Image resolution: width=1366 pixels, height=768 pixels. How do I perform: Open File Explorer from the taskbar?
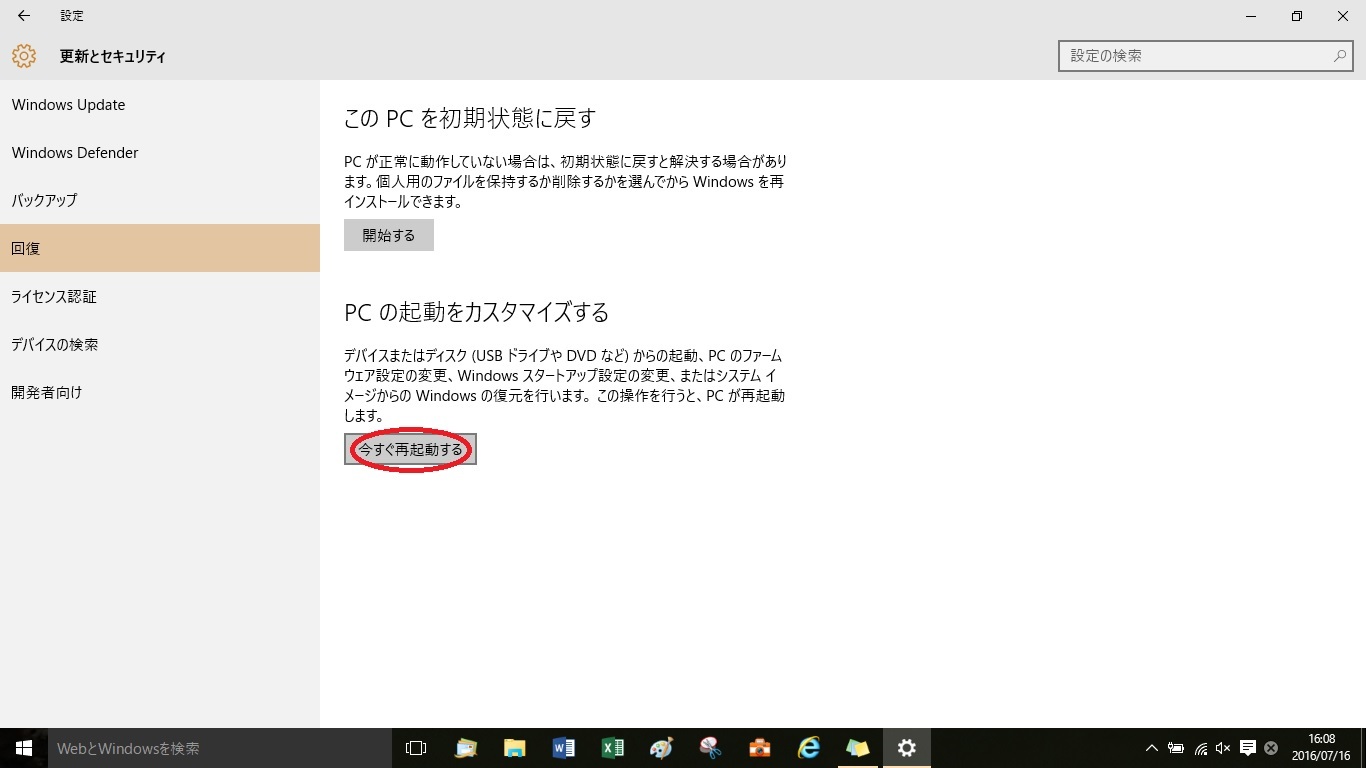514,748
